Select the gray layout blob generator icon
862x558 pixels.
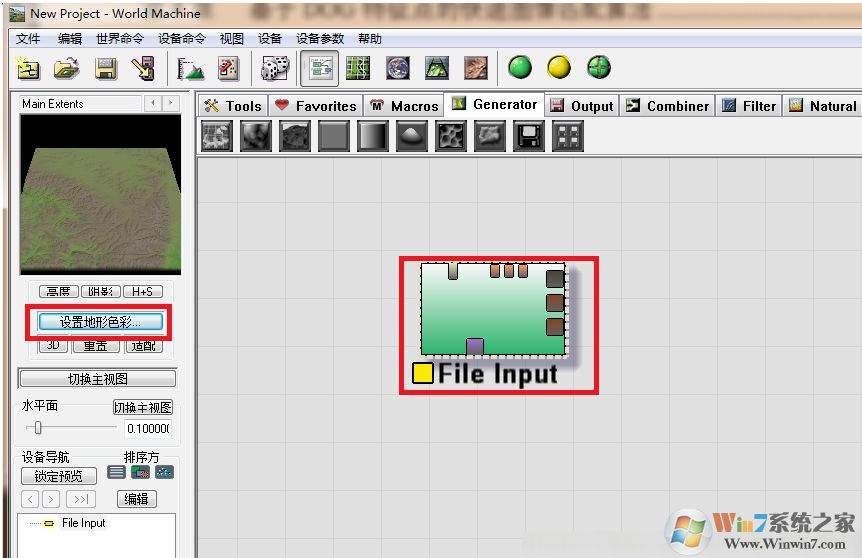(x=490, y=136)
